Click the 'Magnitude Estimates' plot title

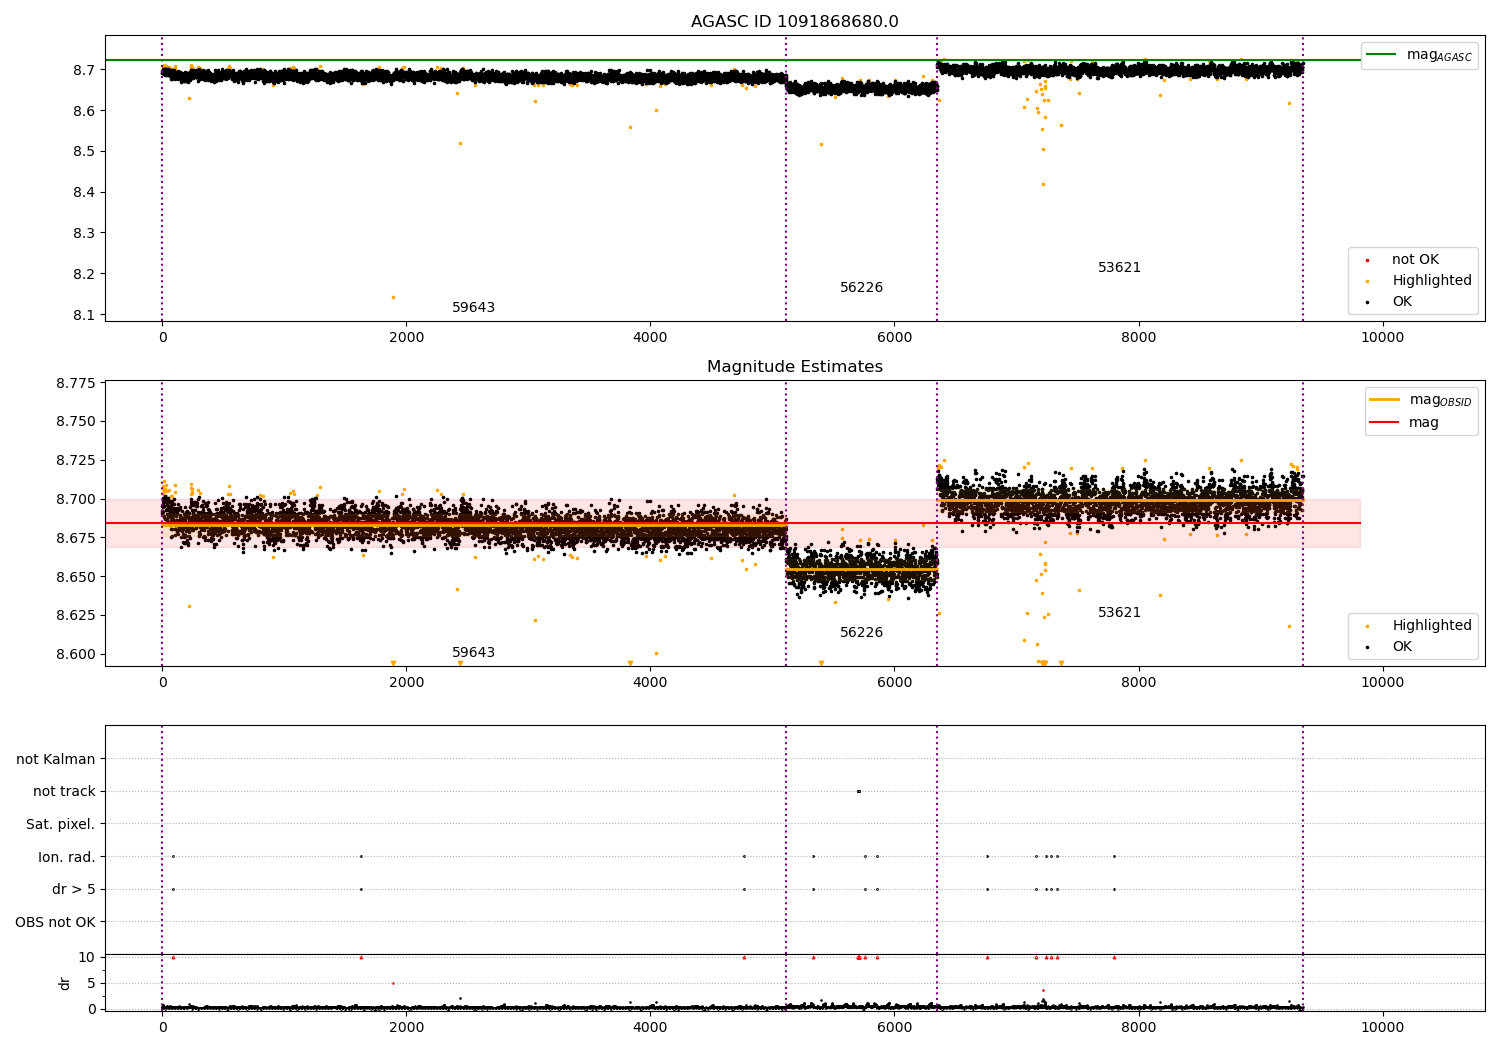(x=794, y=367)
